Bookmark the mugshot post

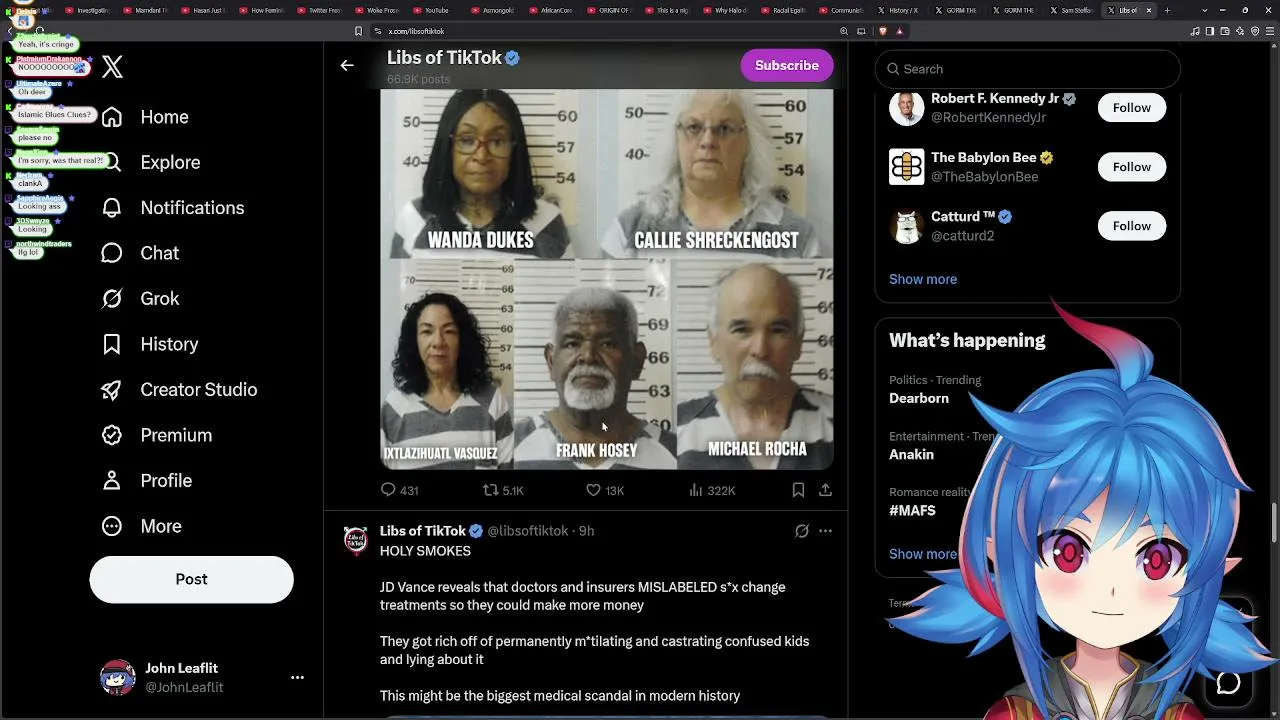pos(798,490)
